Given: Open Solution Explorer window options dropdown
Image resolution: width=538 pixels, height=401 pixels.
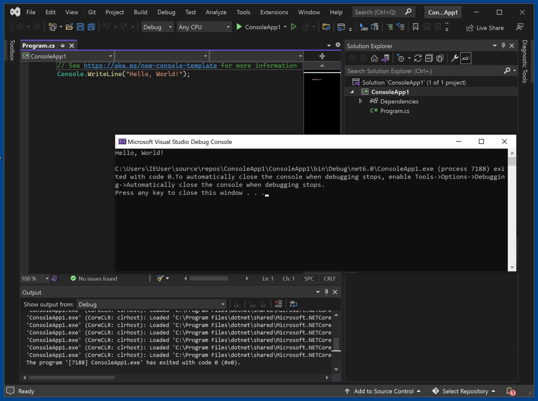Looking at the screenshot, I should 494,46.
